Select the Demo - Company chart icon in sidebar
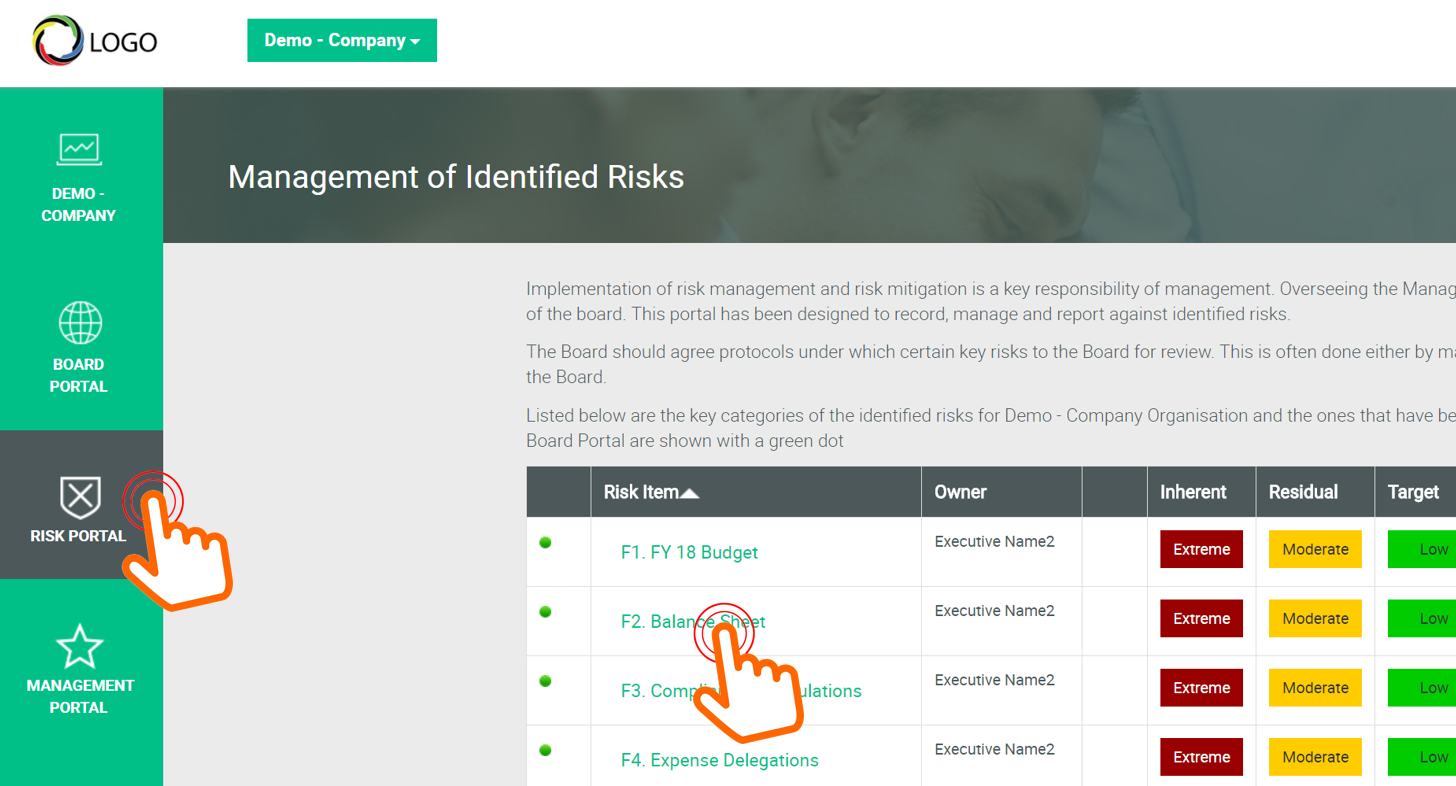This screenshot has width=1456, height=786. pyautogui.click(x=79, y=150)
